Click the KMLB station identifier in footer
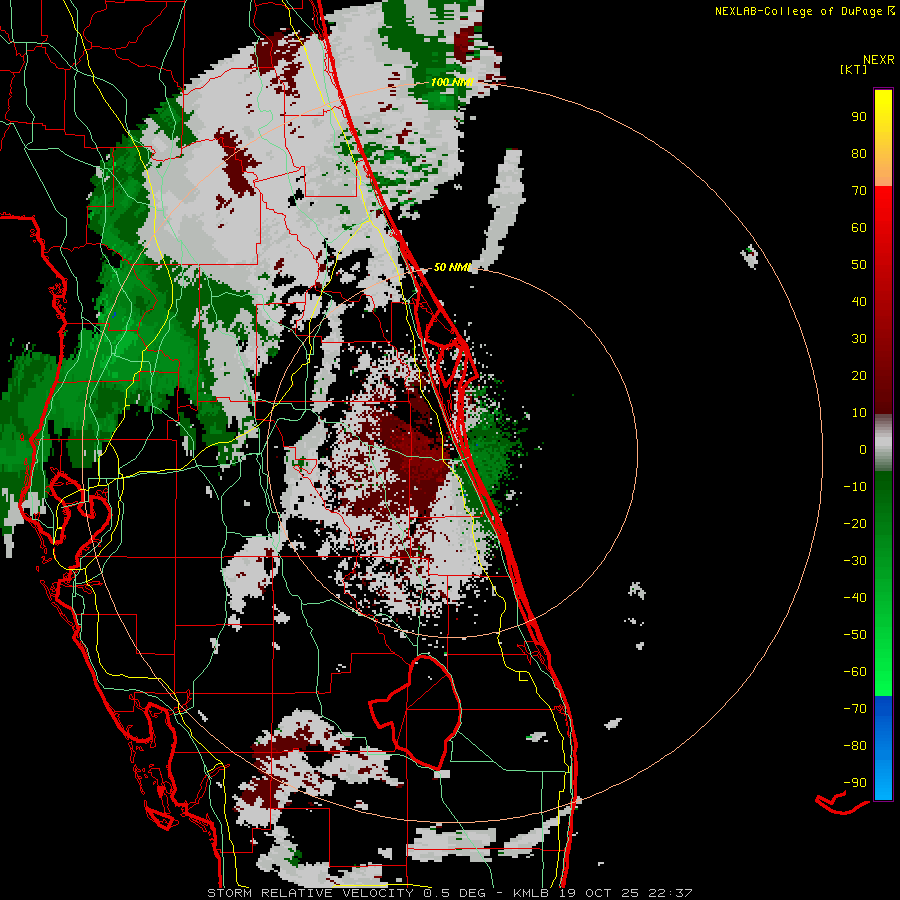 [531, 893]
